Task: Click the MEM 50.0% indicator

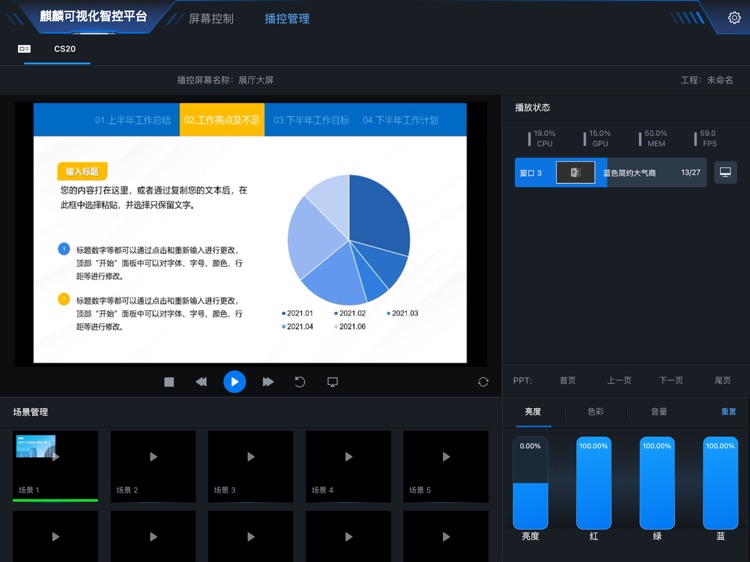Action: coord(652,138)
